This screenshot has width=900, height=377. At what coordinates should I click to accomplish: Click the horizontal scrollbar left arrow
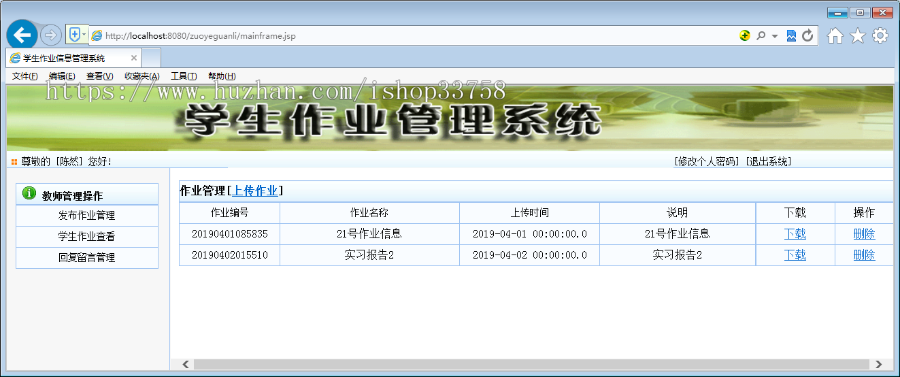pos(185,364)
